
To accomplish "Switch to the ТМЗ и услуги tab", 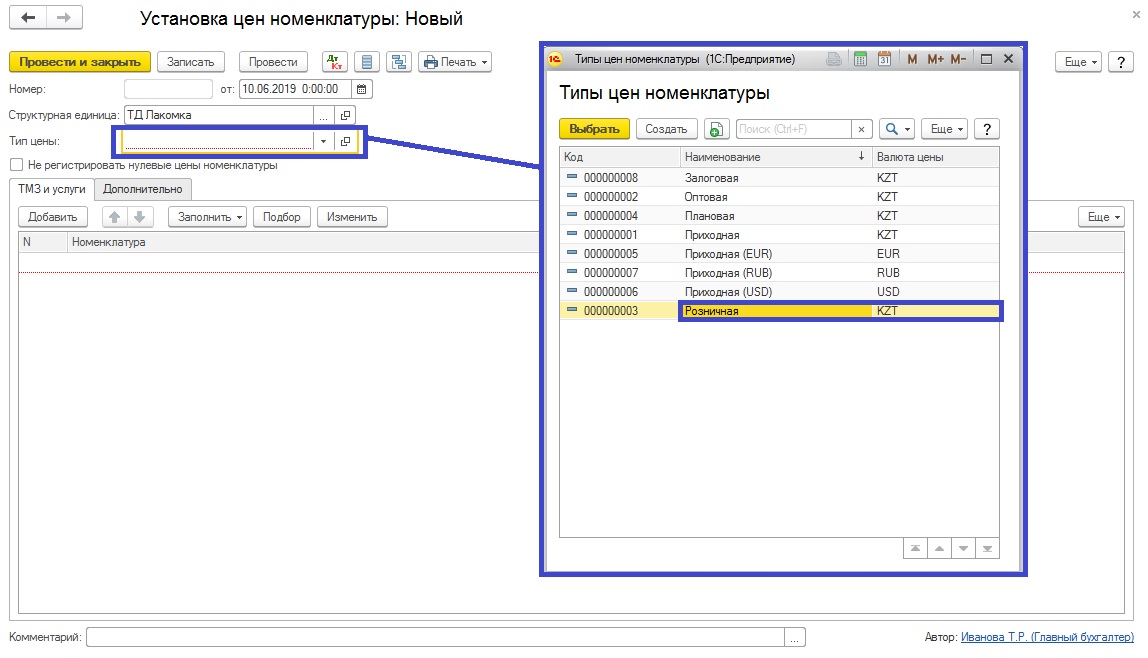I will pos(52,189).
